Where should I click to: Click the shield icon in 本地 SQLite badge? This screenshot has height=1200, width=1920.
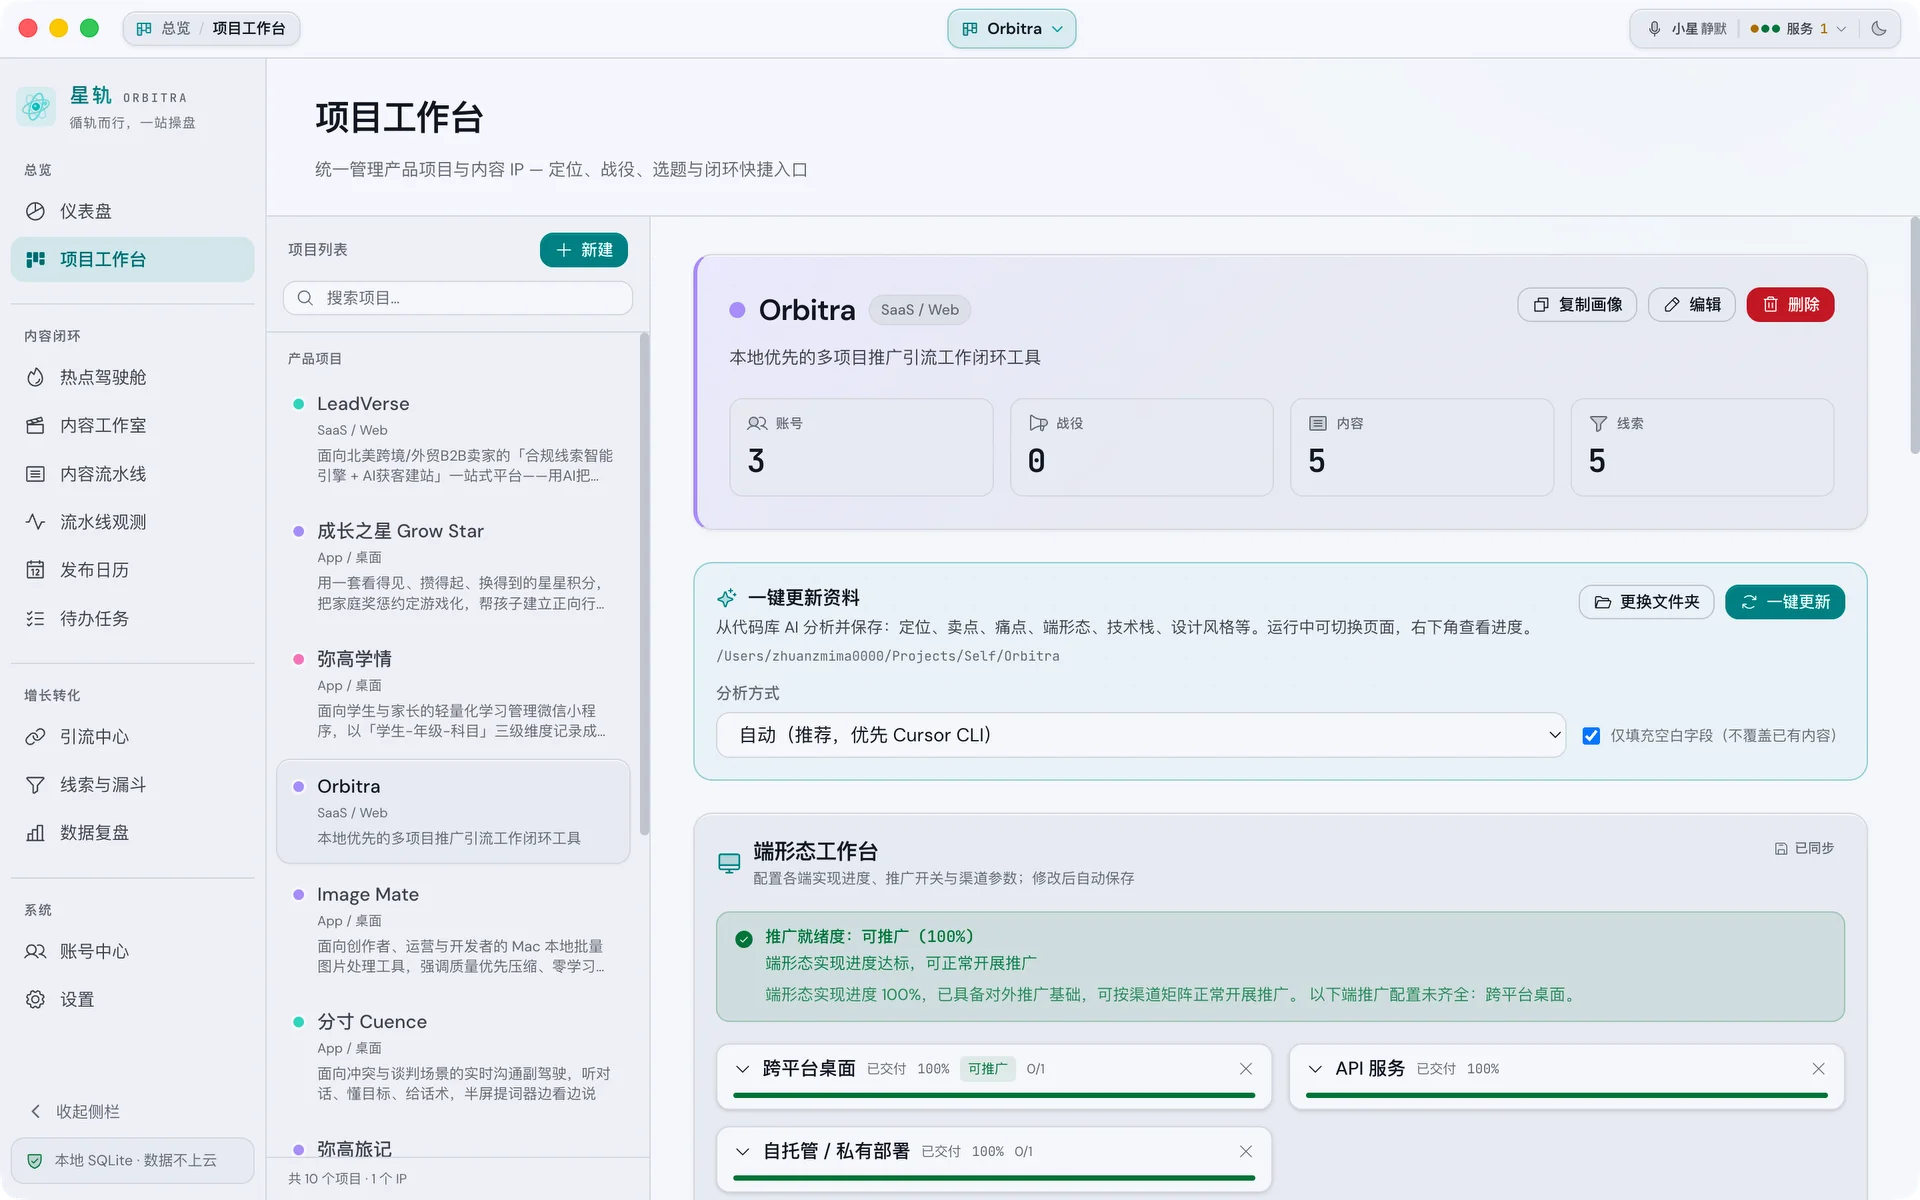pyautogui.click(x=35, y=1161)
